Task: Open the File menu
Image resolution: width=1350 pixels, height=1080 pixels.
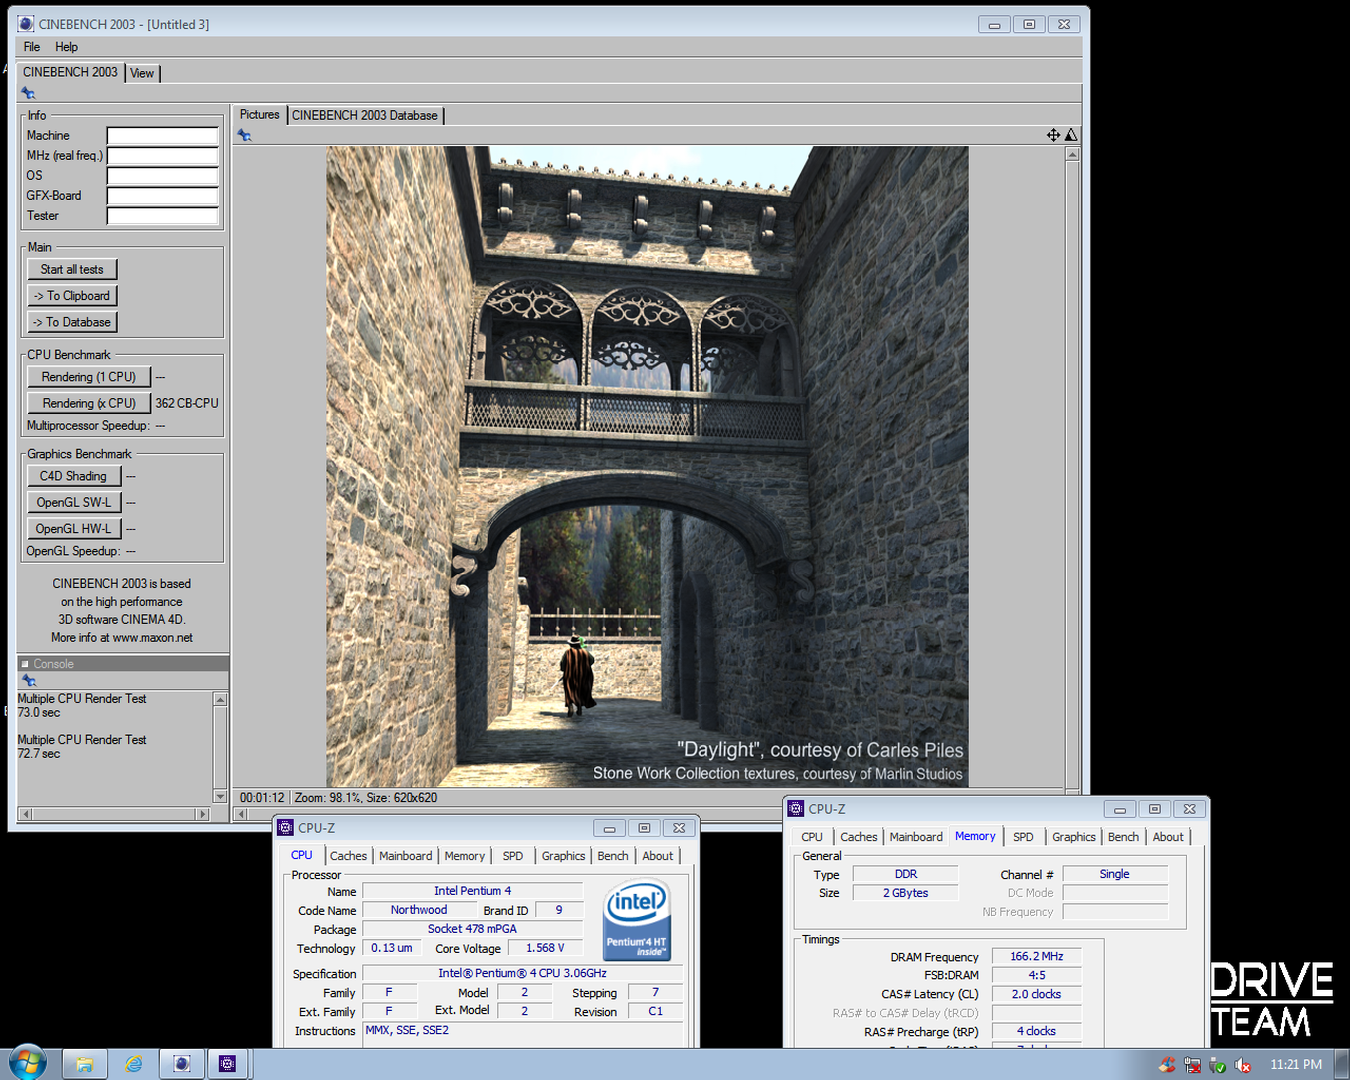Action: click(32, 47)
